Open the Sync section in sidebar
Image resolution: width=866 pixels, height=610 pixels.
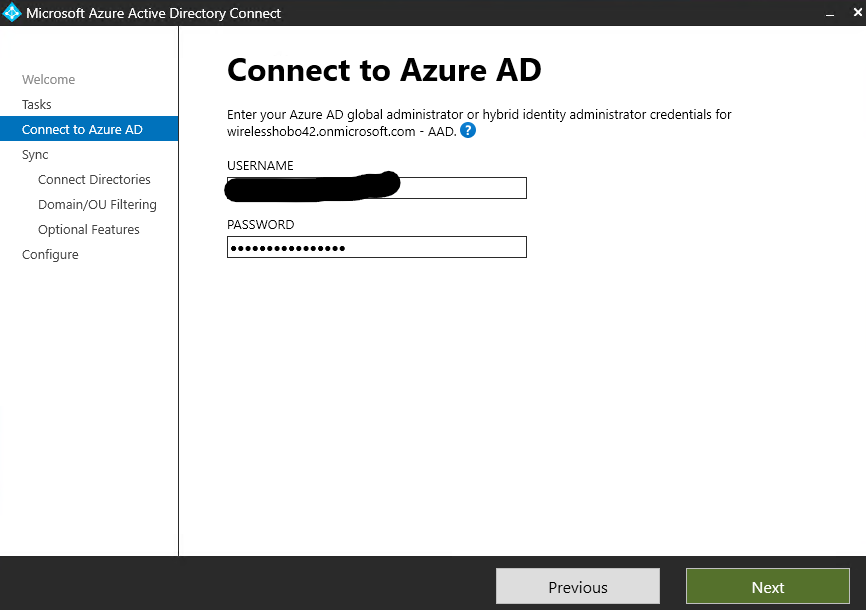pos(35,155)
